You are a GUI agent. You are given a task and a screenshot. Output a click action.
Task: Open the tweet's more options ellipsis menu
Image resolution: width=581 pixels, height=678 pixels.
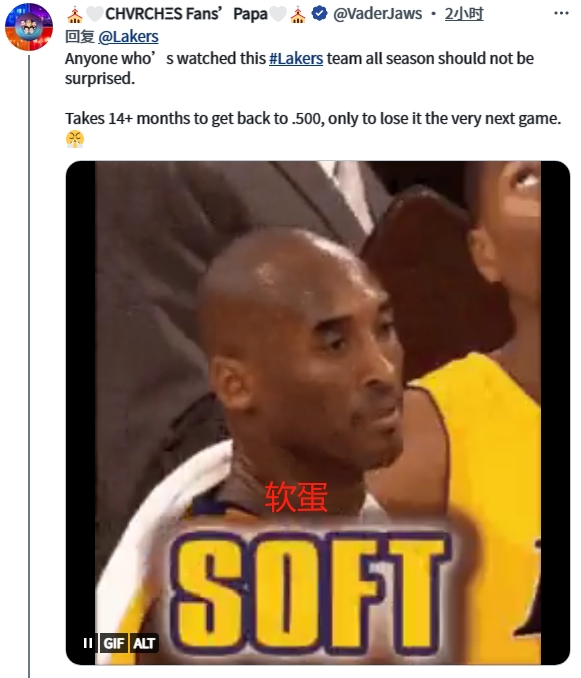click(x=561, y=13)
